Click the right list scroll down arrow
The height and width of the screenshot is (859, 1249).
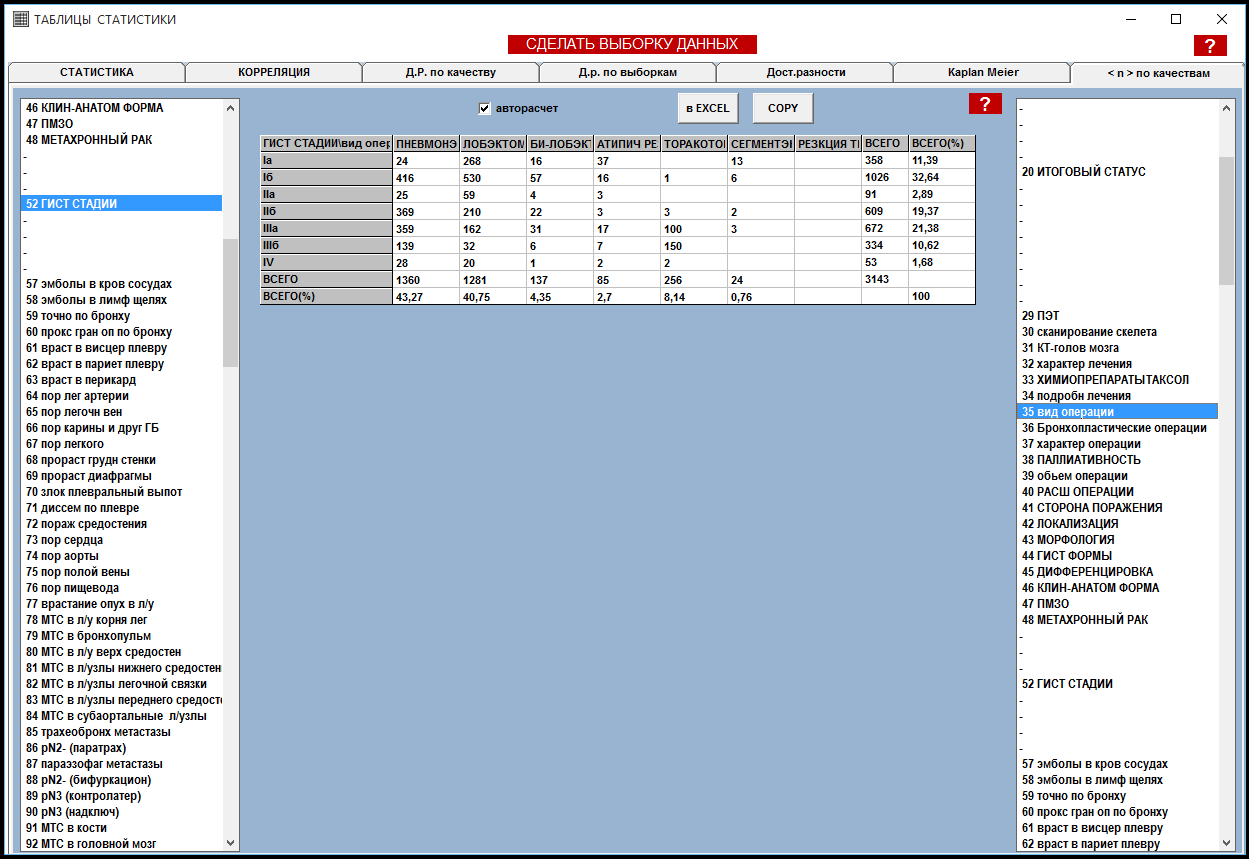(x=1227, y=843)
